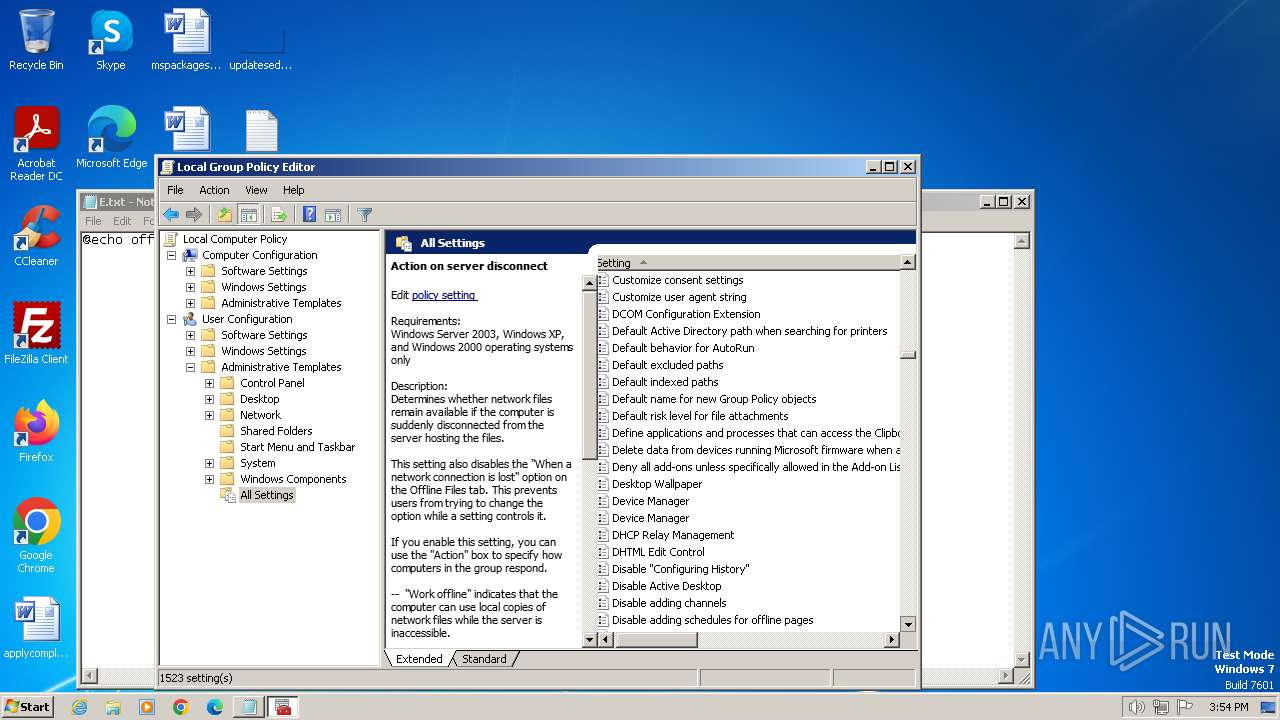Open FileZilla Client desktop icon
The image size is (1280, 720).
pyautogui.click(x=36, y=333)
